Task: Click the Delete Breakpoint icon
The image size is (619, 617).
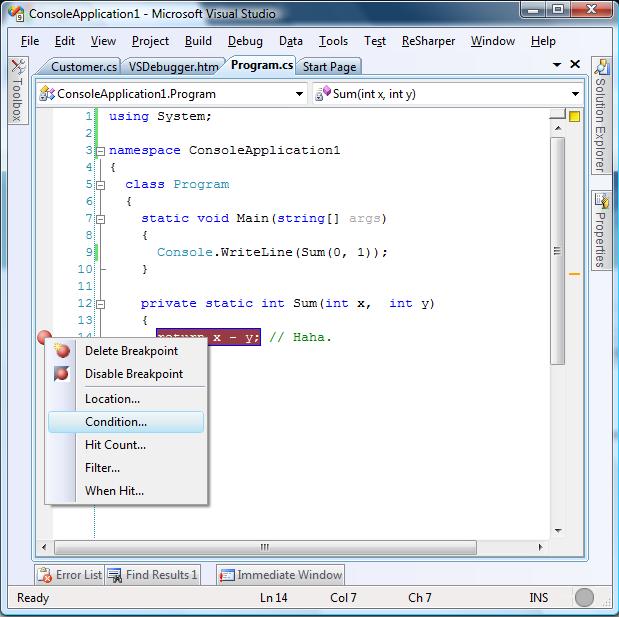Action: 62,350
